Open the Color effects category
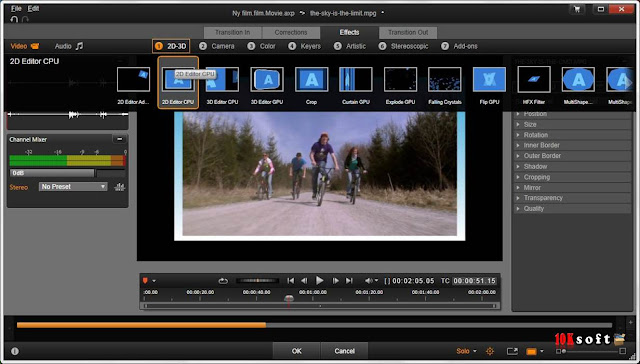This screenshot has height=364, width=640. tap(261, 46)
